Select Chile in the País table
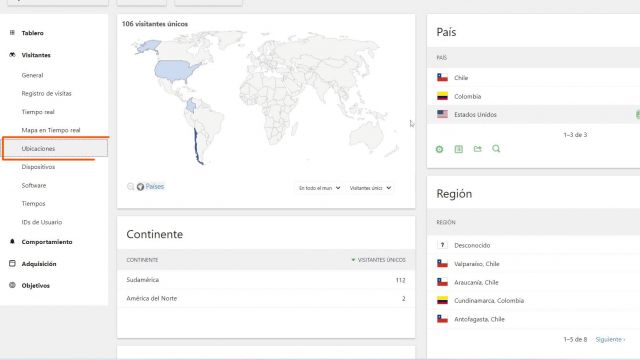This screenshot has height=360, width=640. pyautogui.click(x=533, y=78)
